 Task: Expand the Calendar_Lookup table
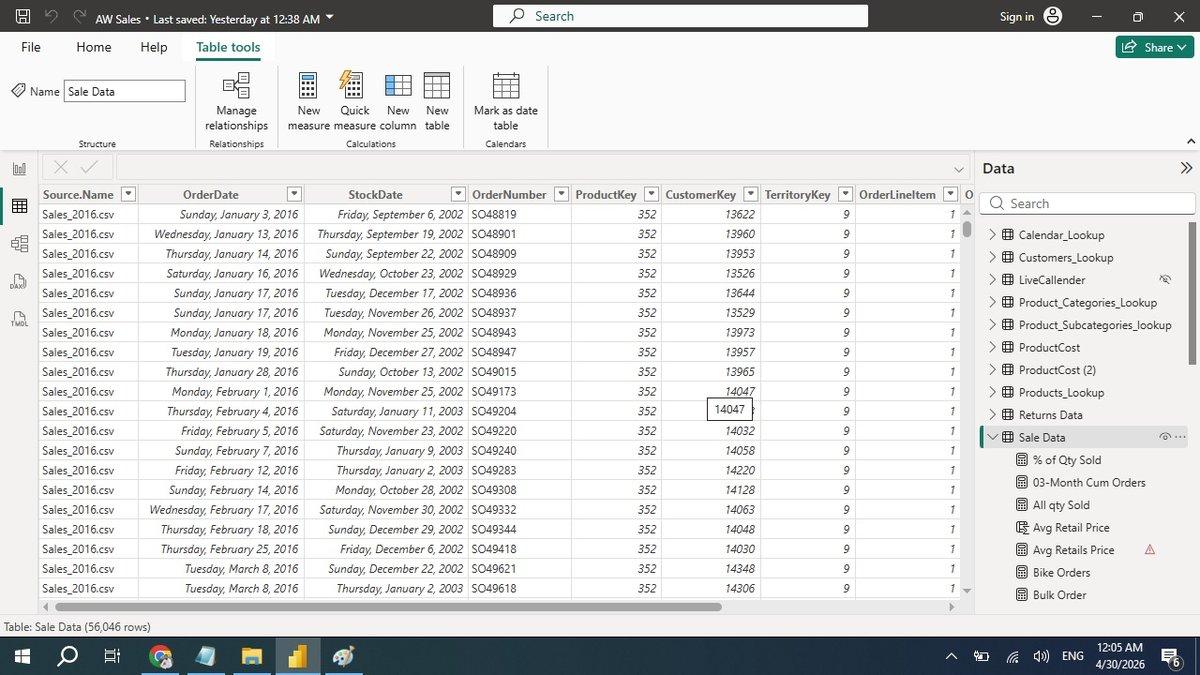[993, 235]
